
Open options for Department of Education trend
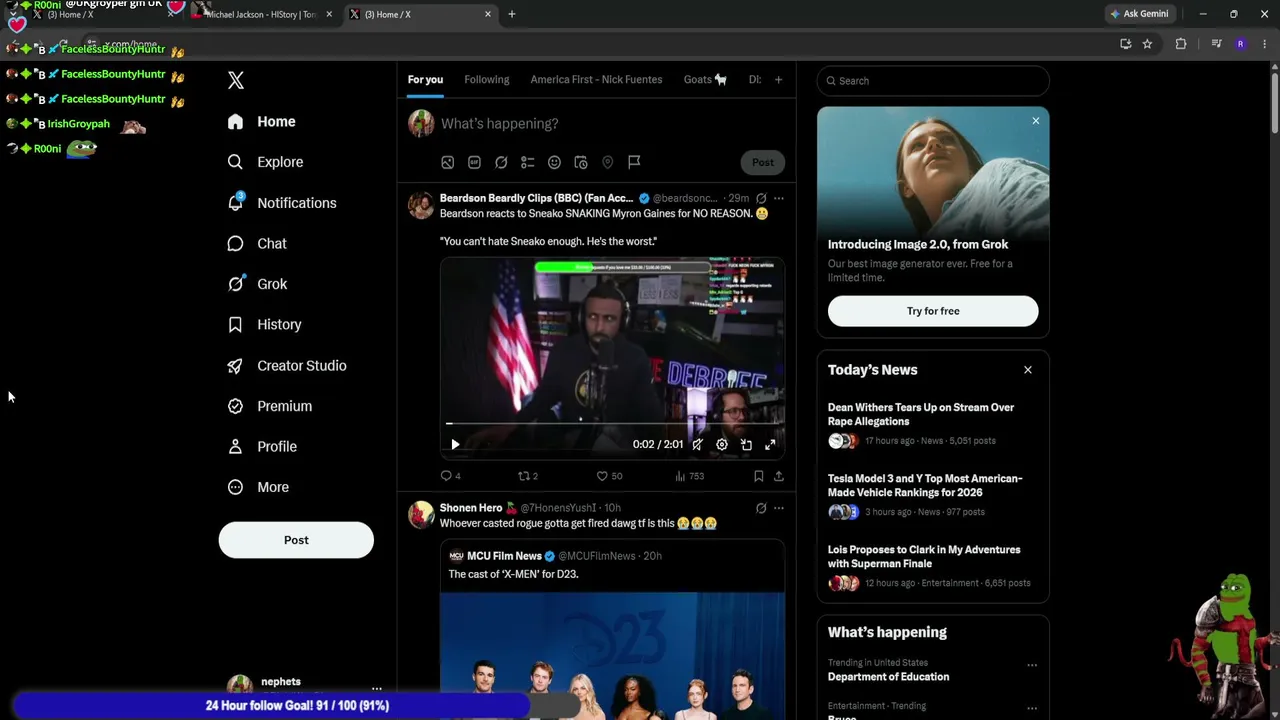[x=1032, y=665]
